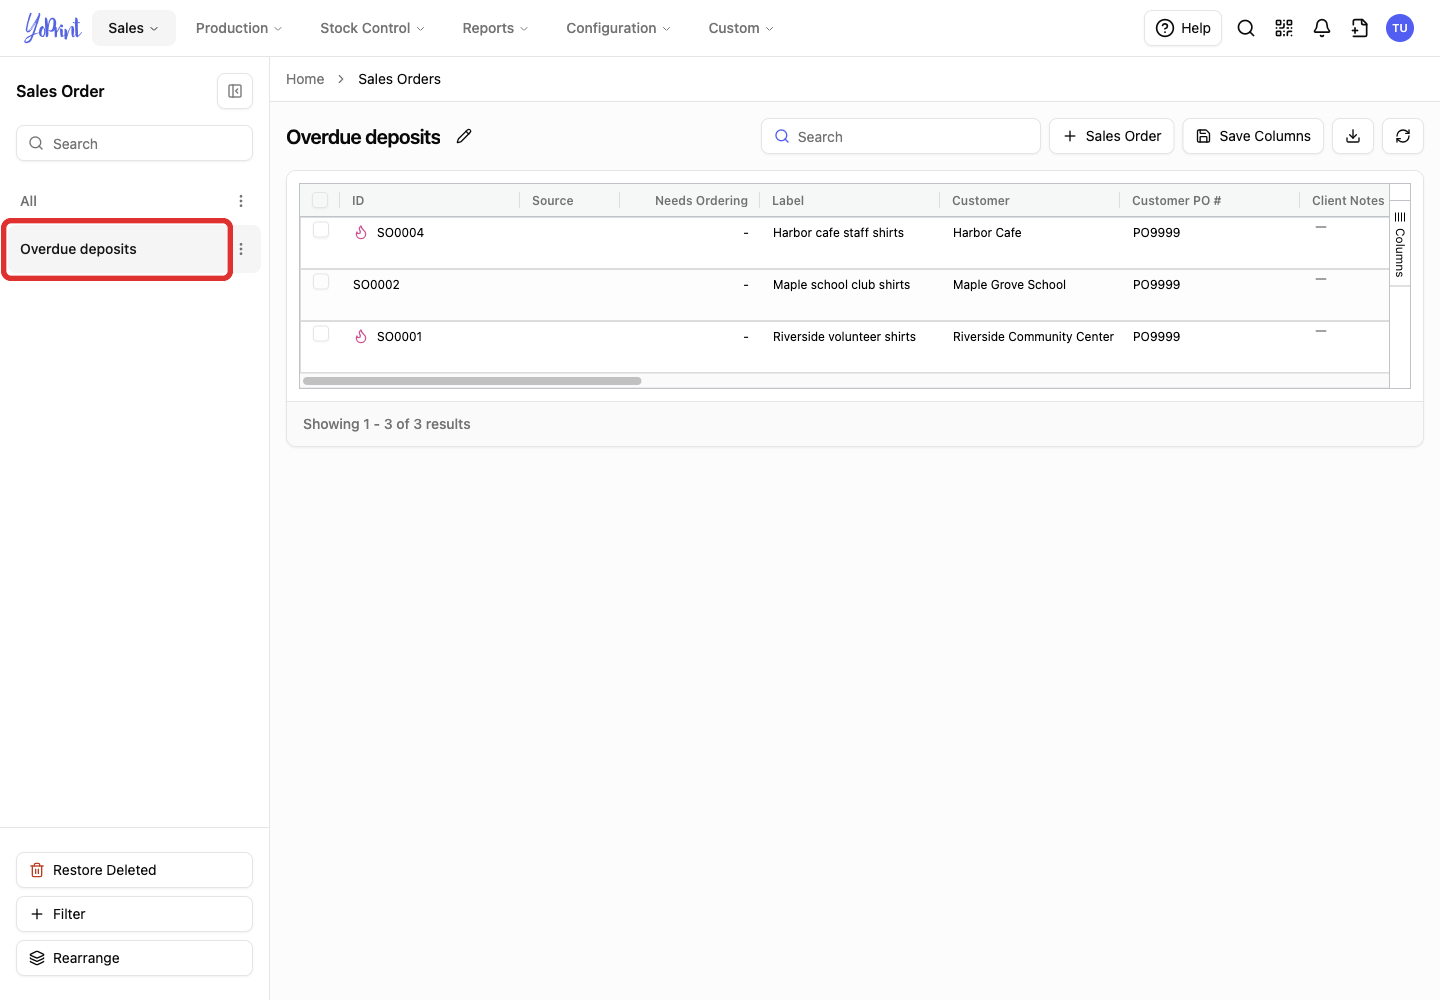This screenshot has height=1000, width=1440.
Task: Tick the select-all header checkbox
Action: 320,200
